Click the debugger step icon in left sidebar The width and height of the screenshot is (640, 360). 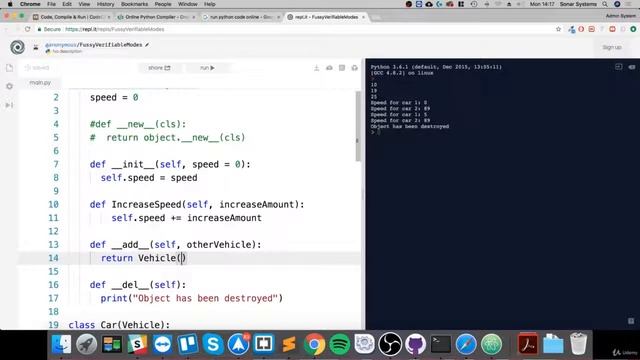coord(9,105)
